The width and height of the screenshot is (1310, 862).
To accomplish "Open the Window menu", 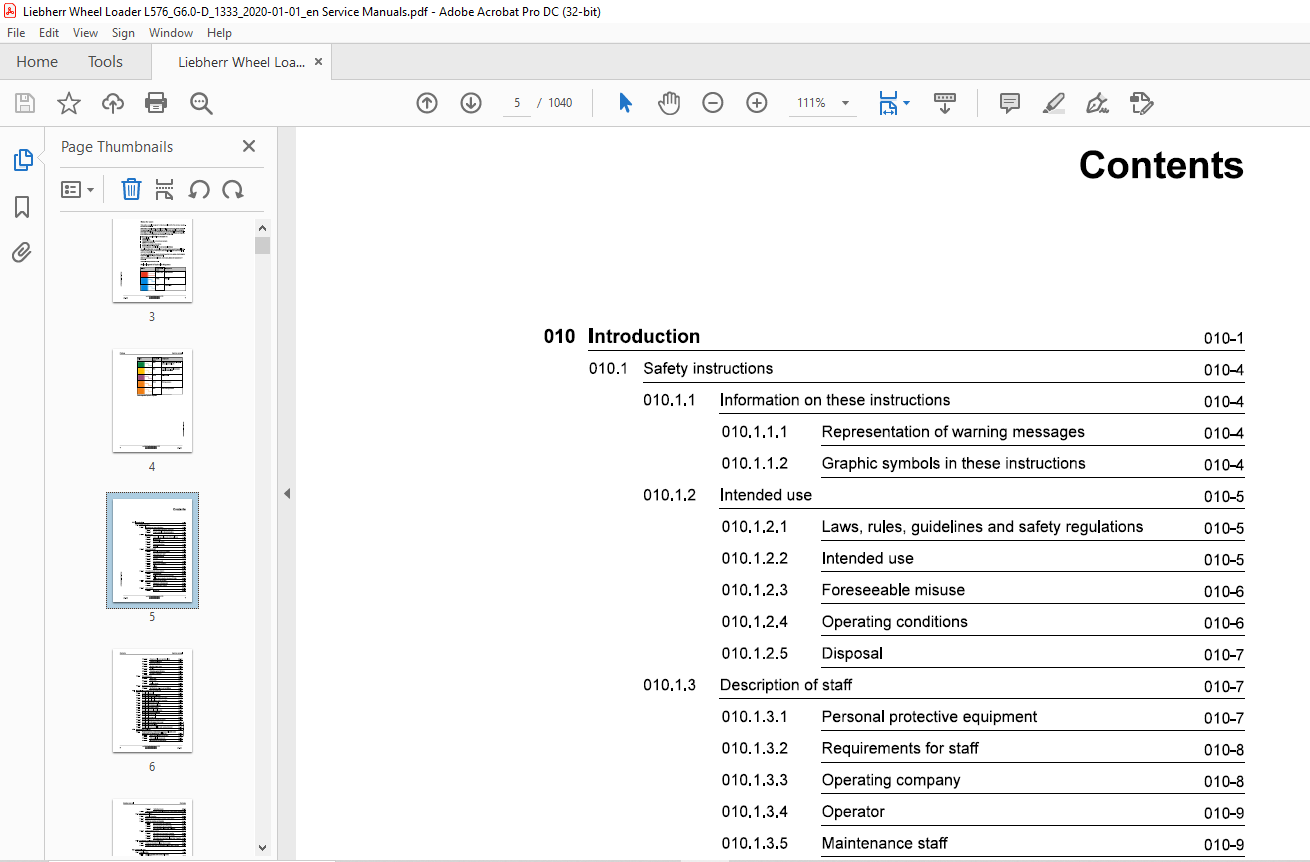I will [171, 33].
